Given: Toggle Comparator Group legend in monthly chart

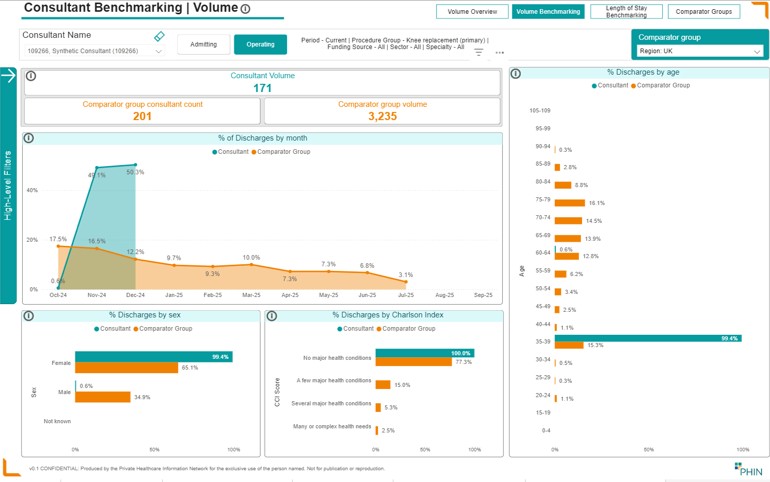Looking at the screenshot, I should 281,152.
